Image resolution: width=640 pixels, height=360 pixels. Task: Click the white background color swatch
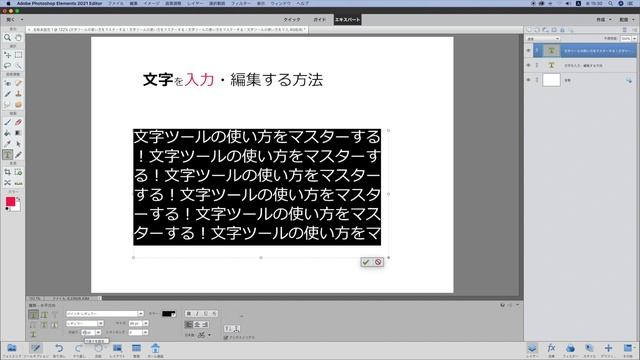[17, 208]
